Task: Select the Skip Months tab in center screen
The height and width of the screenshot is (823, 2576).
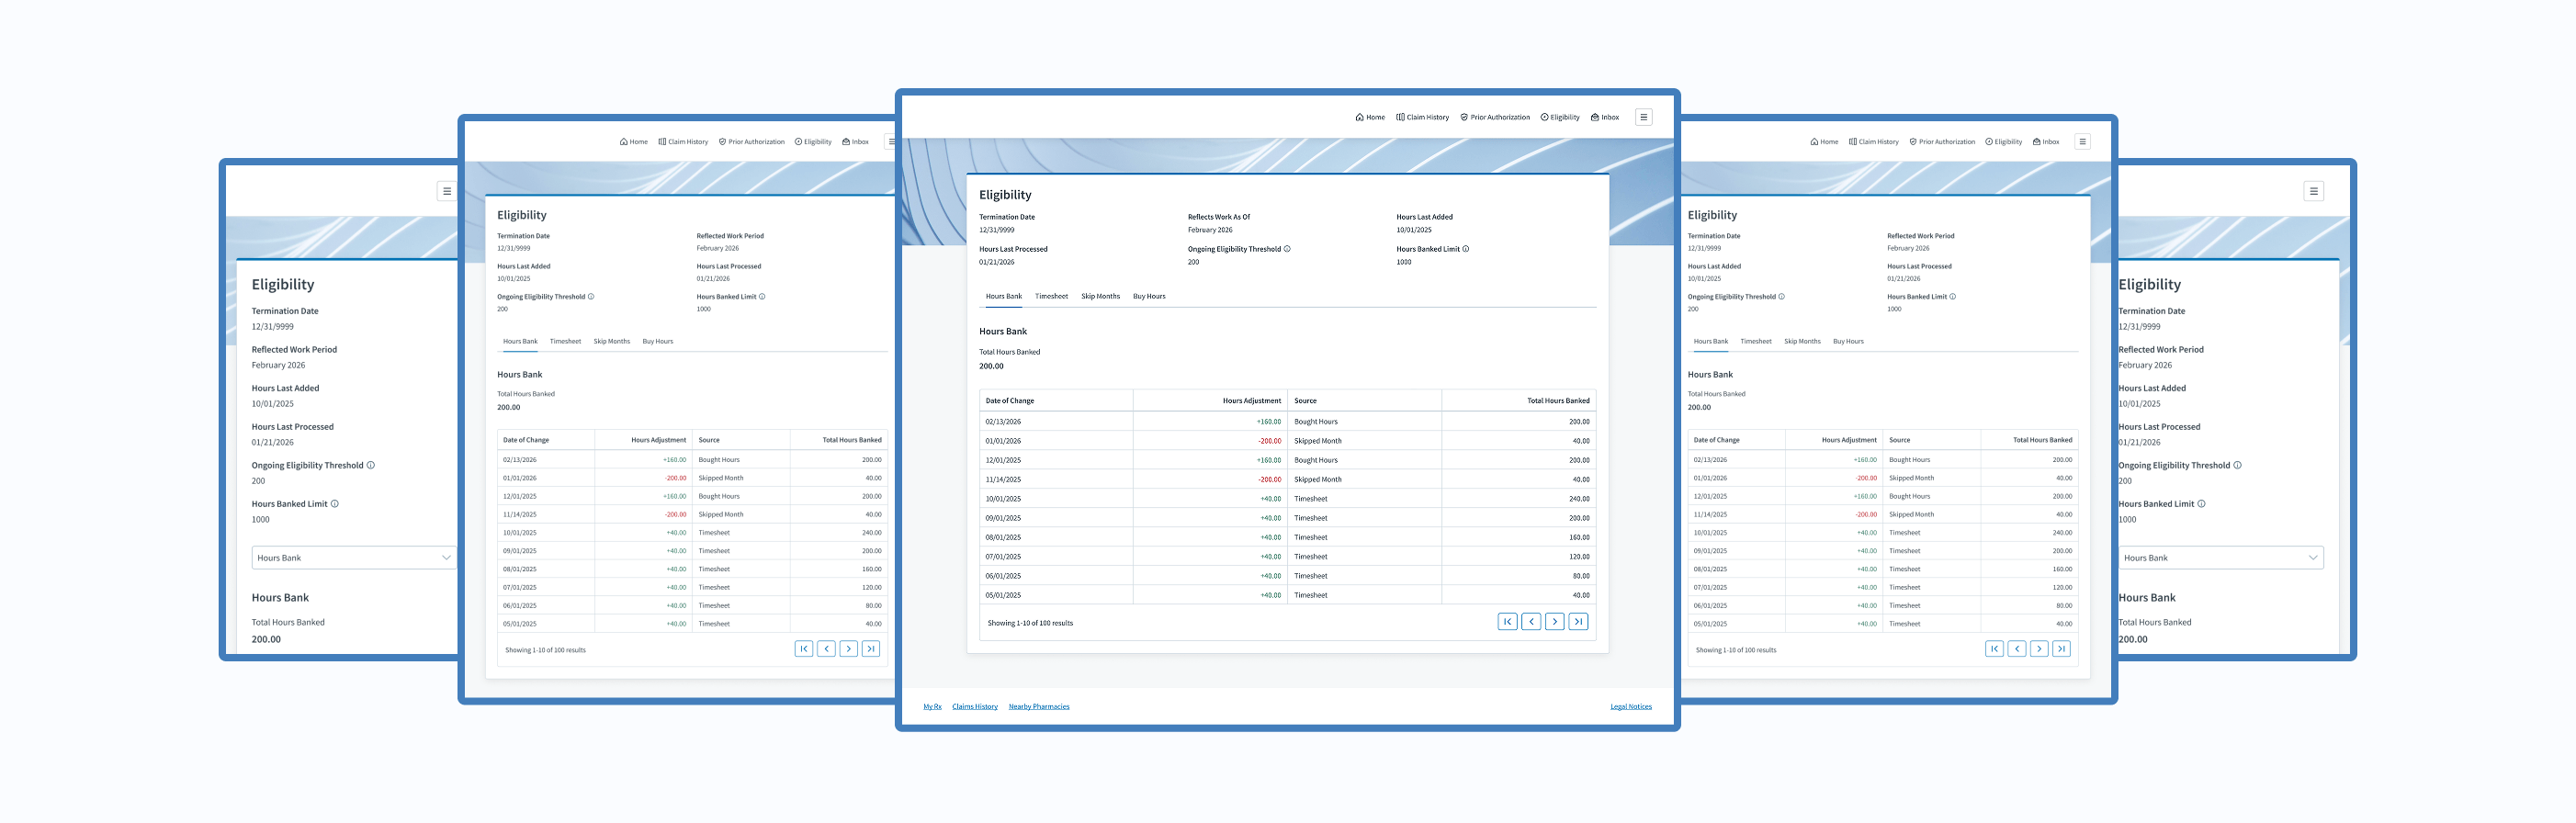Action: pos(1100,297)
